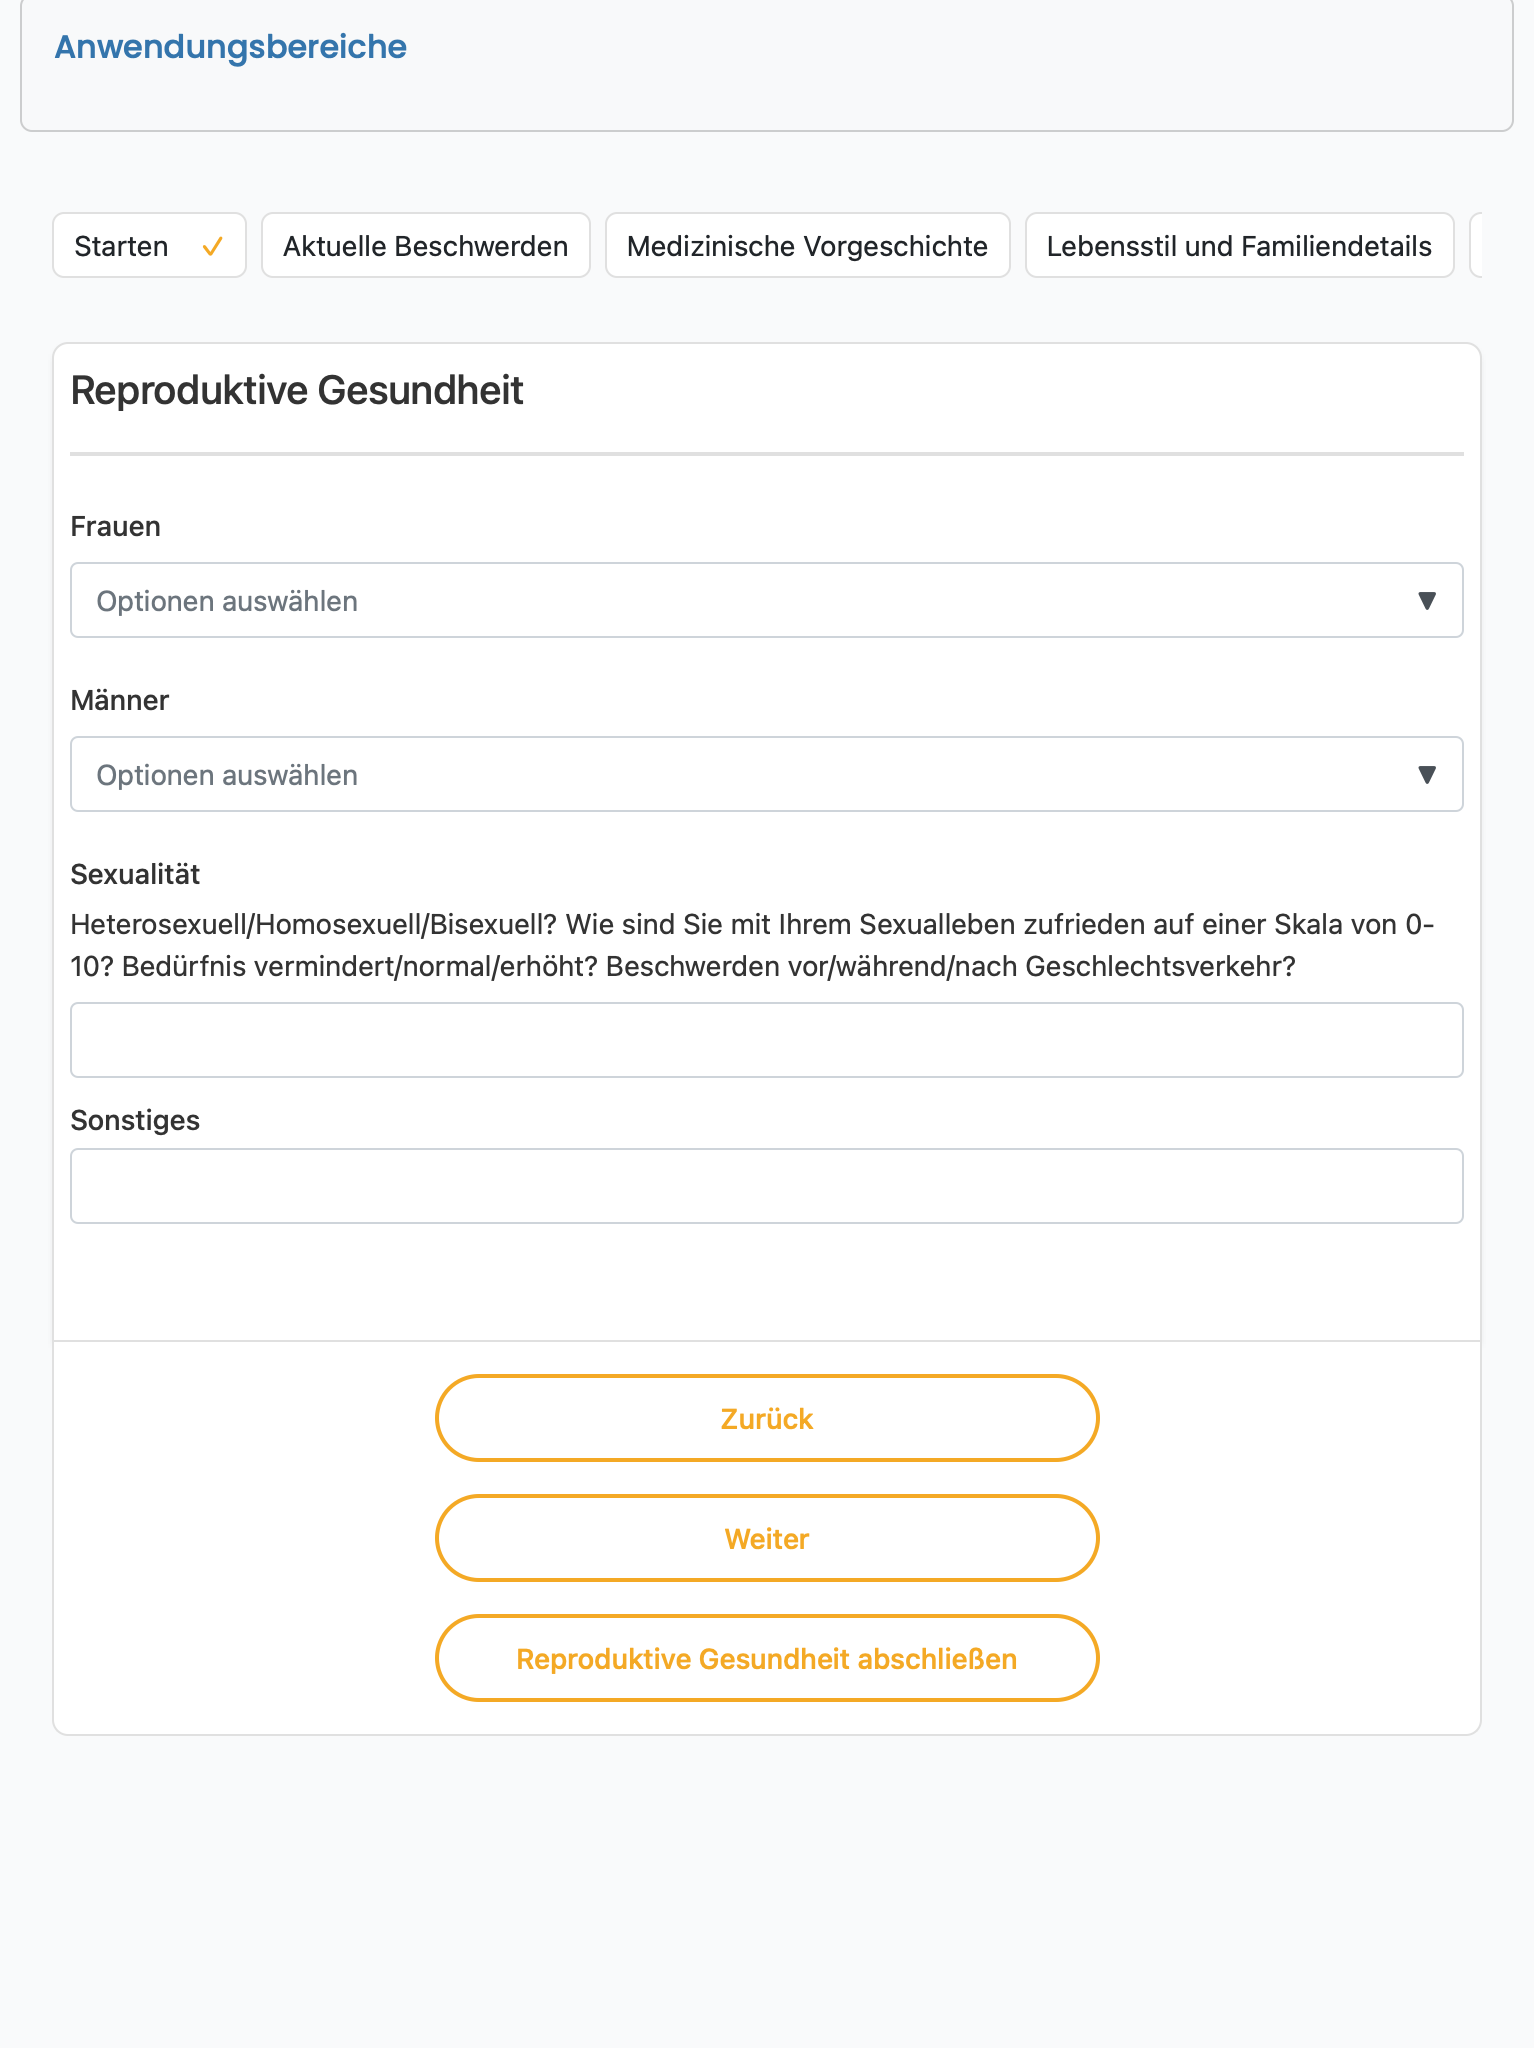Go to Medizinische Vorgeschichte tab

pyautogui.click(x=808, y=245)
